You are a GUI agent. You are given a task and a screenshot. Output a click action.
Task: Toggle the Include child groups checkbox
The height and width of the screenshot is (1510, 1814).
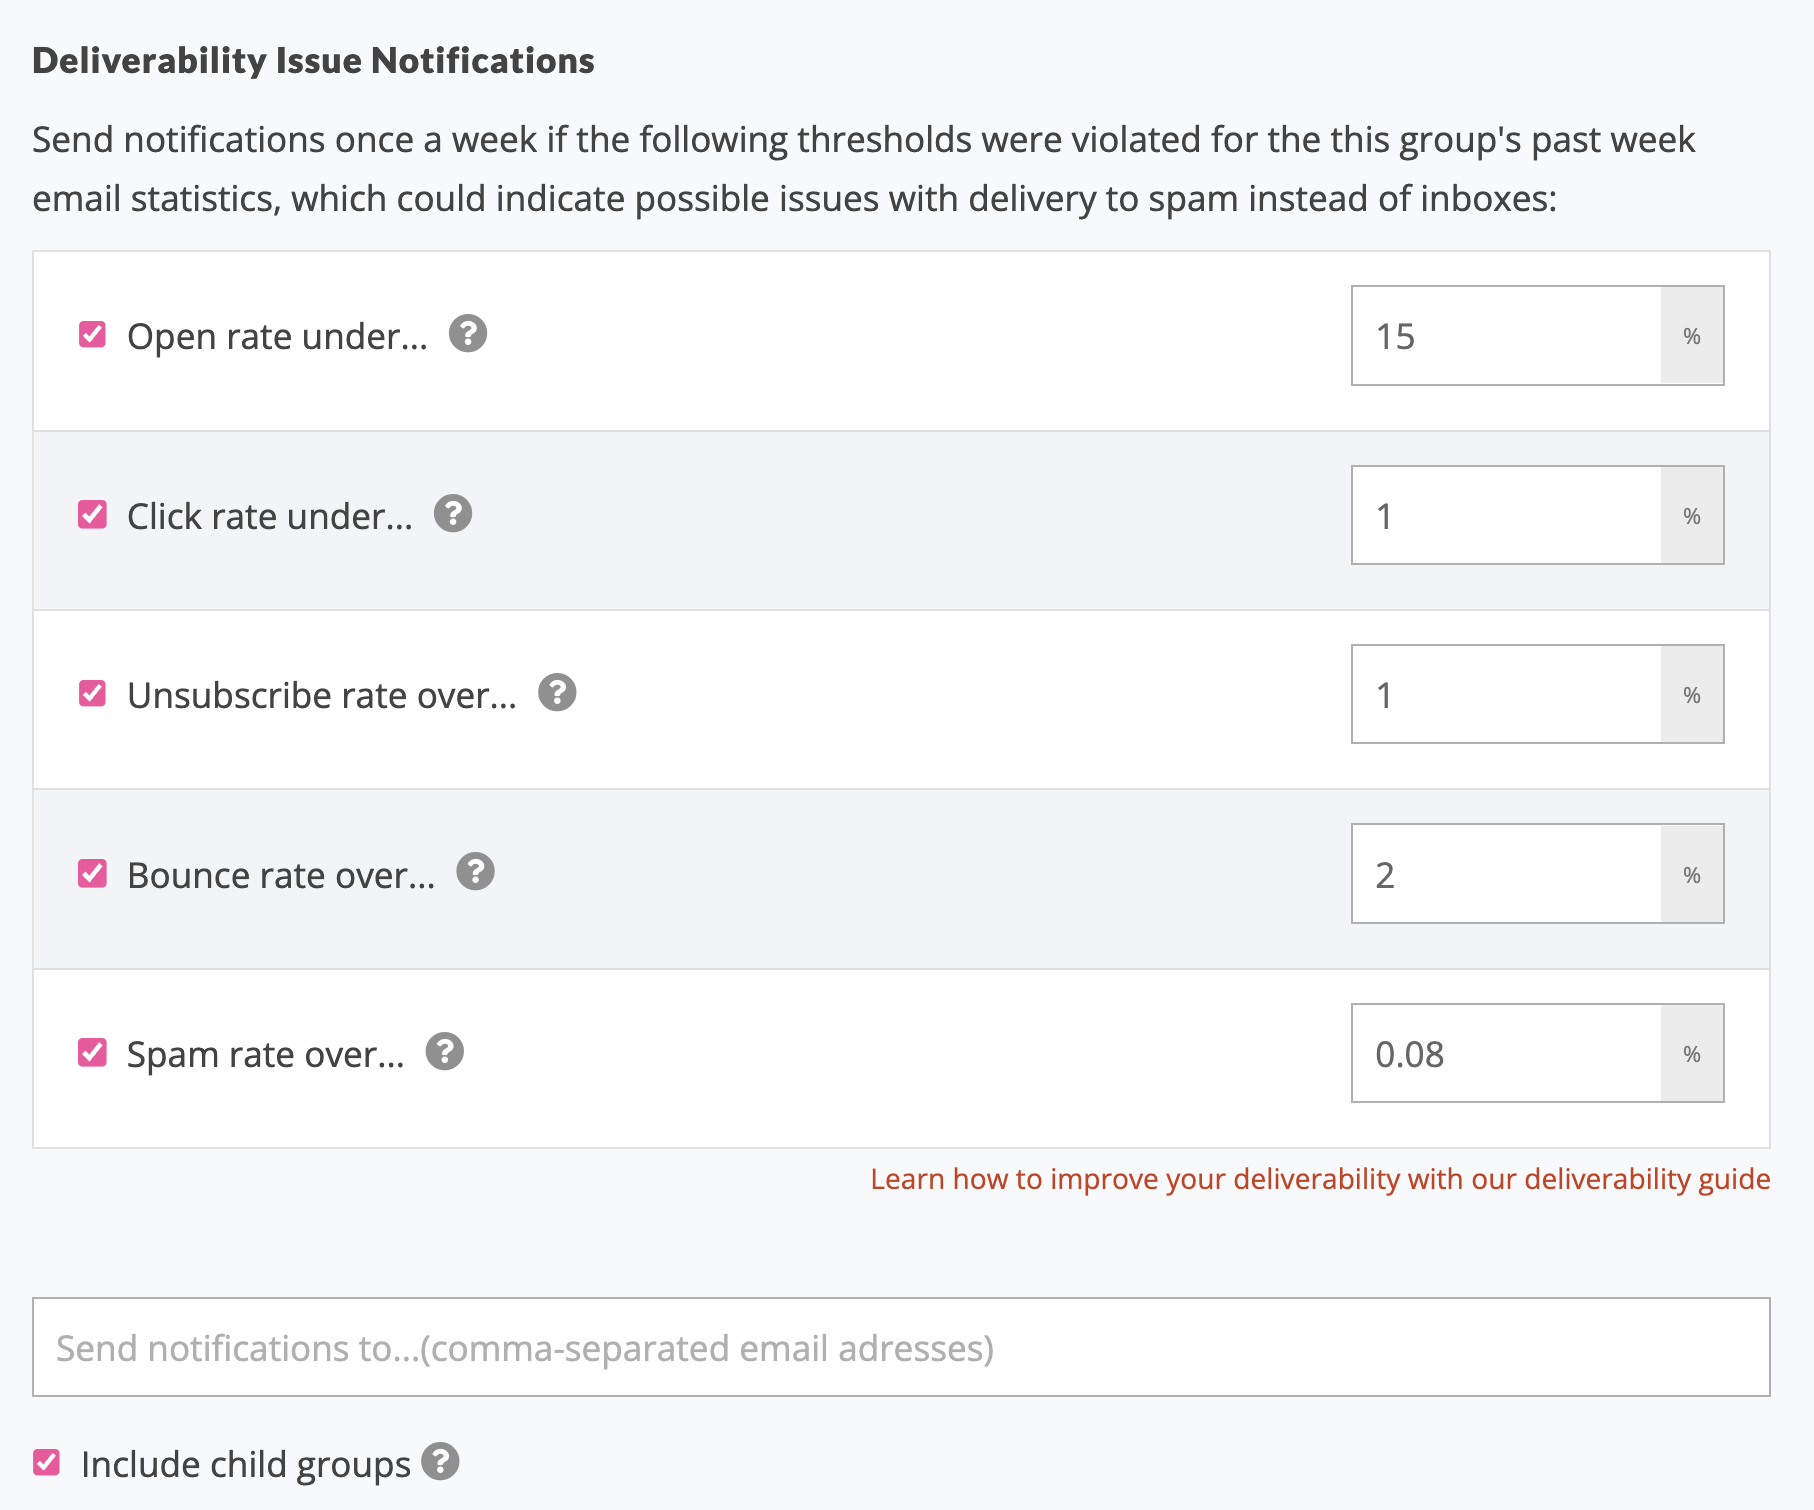click(x=47, y=1463)
